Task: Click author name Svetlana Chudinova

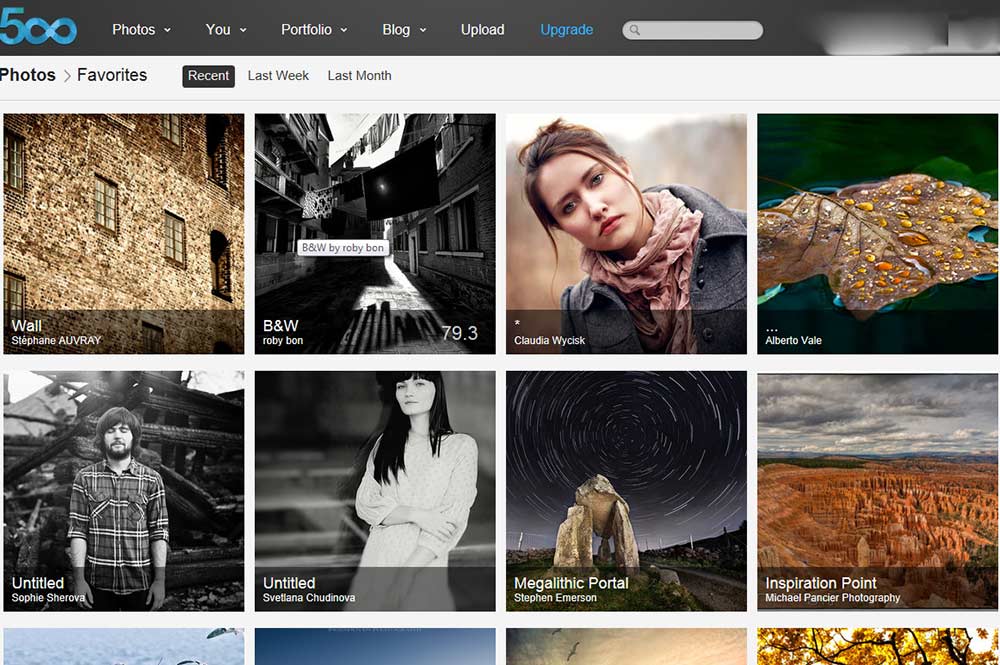Action: pos(309,598)
